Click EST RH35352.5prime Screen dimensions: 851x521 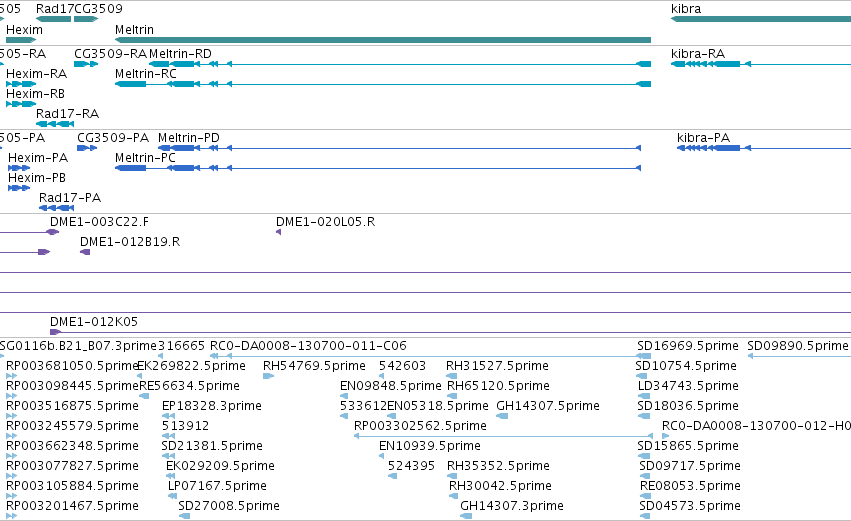click(498, 466)
